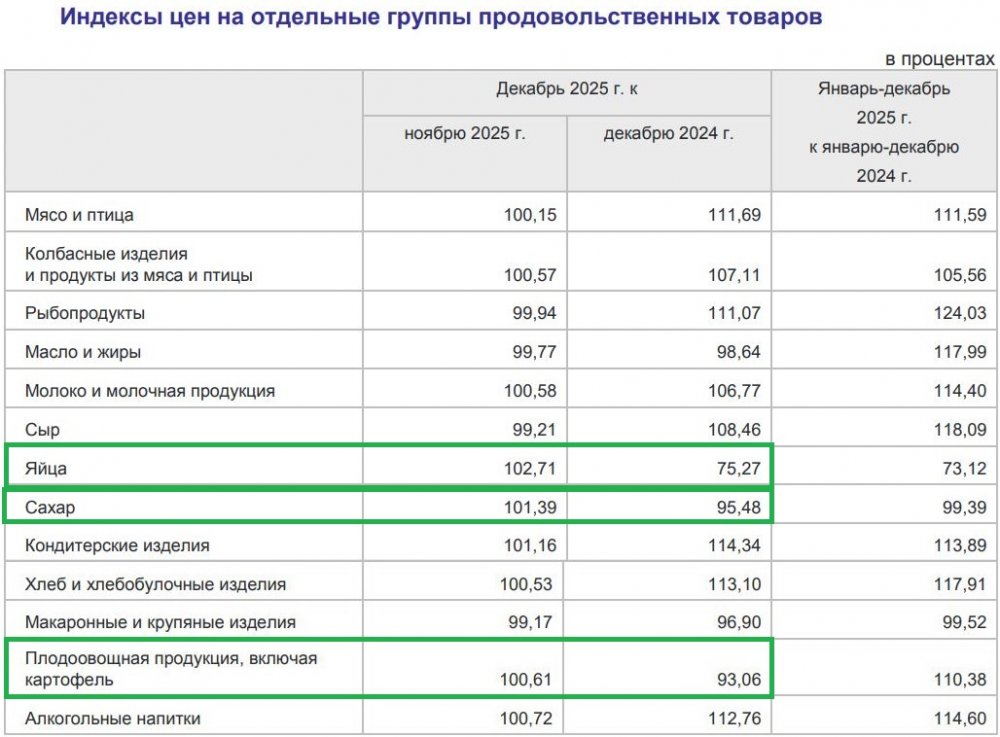The width and height of the screenshot is (1000, 737).
Task: Select the 'декабрю 2024 г.' subheader
Action: pos(668,133)
